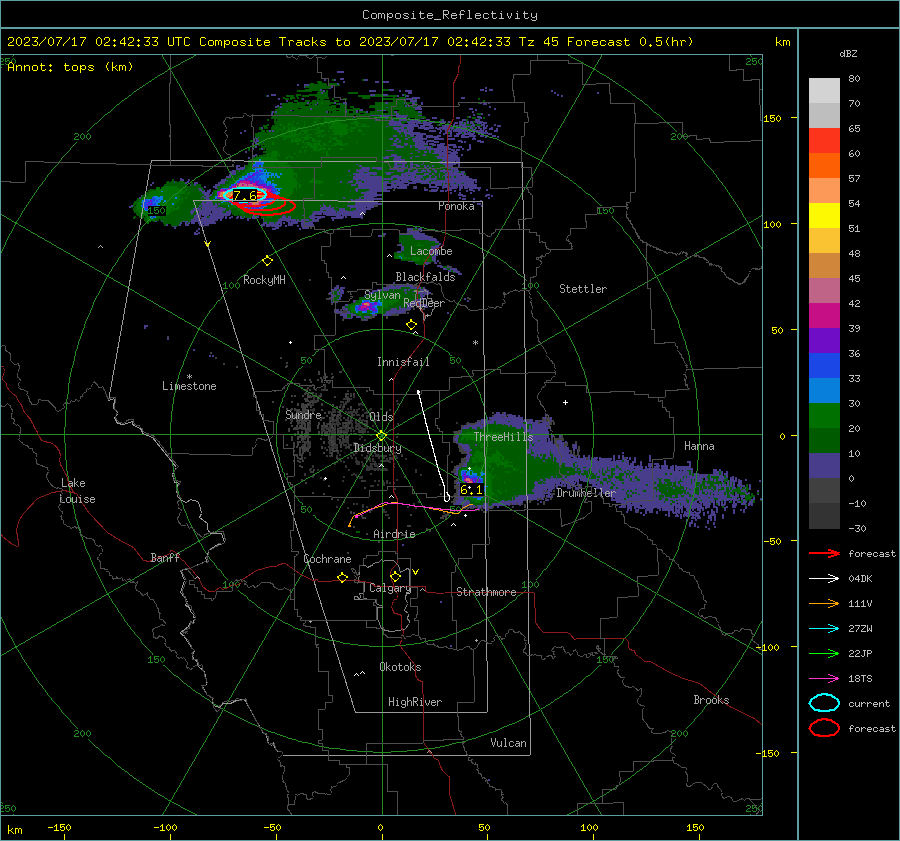
Task: Click the 7.6 km storm top label
Action: [245, 195]
